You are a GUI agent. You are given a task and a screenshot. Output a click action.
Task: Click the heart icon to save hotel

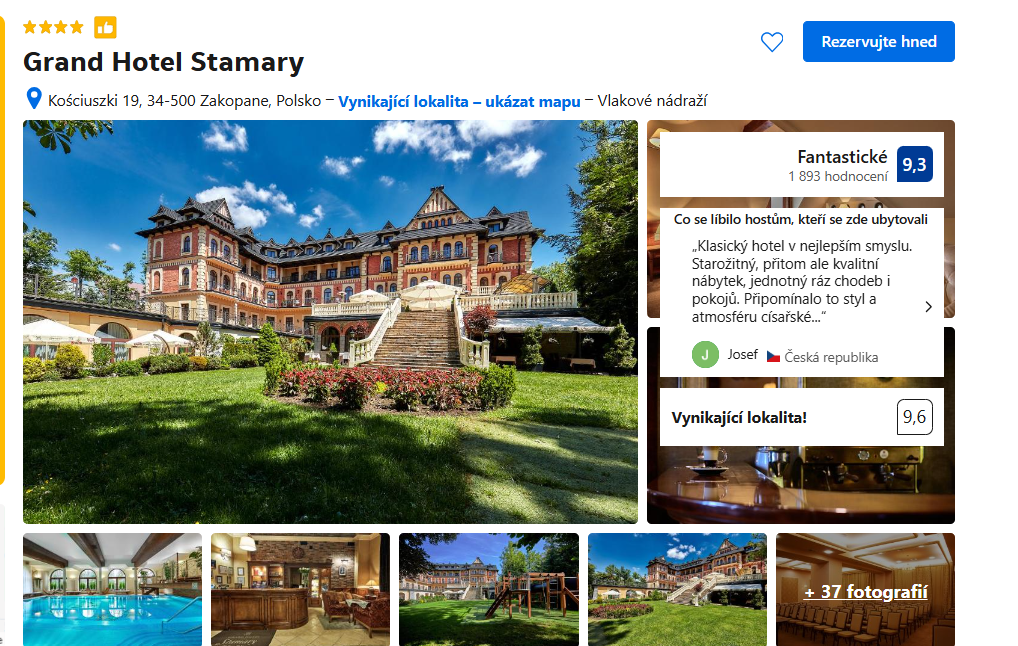pos(771,42)
